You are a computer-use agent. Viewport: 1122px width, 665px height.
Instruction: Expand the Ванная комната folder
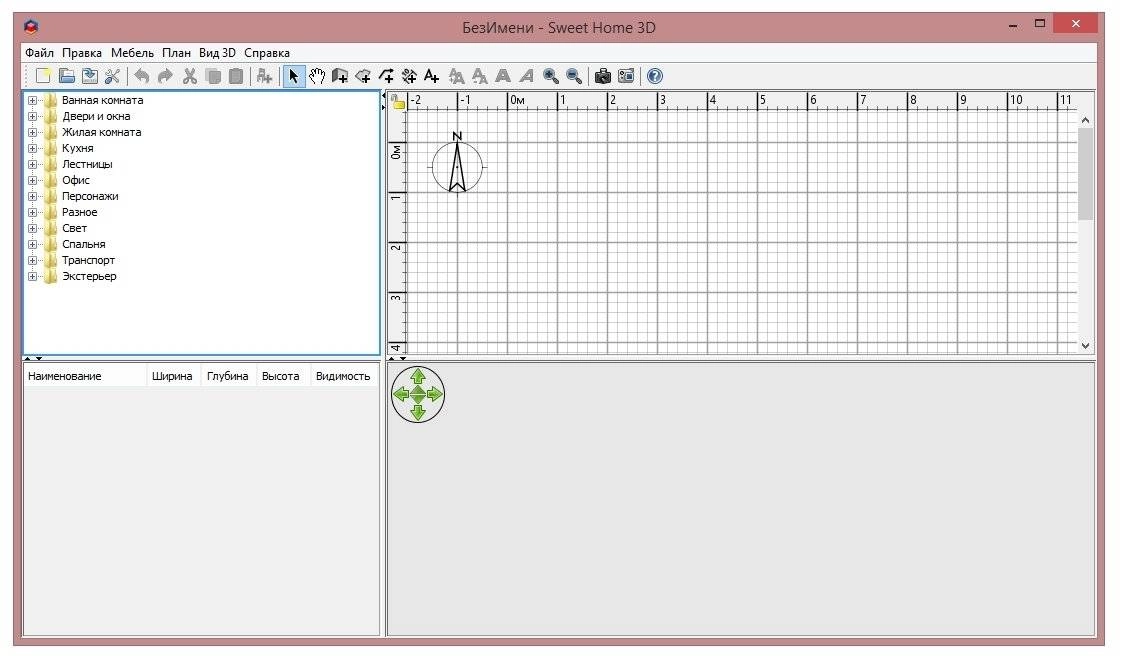click(32, 100)
